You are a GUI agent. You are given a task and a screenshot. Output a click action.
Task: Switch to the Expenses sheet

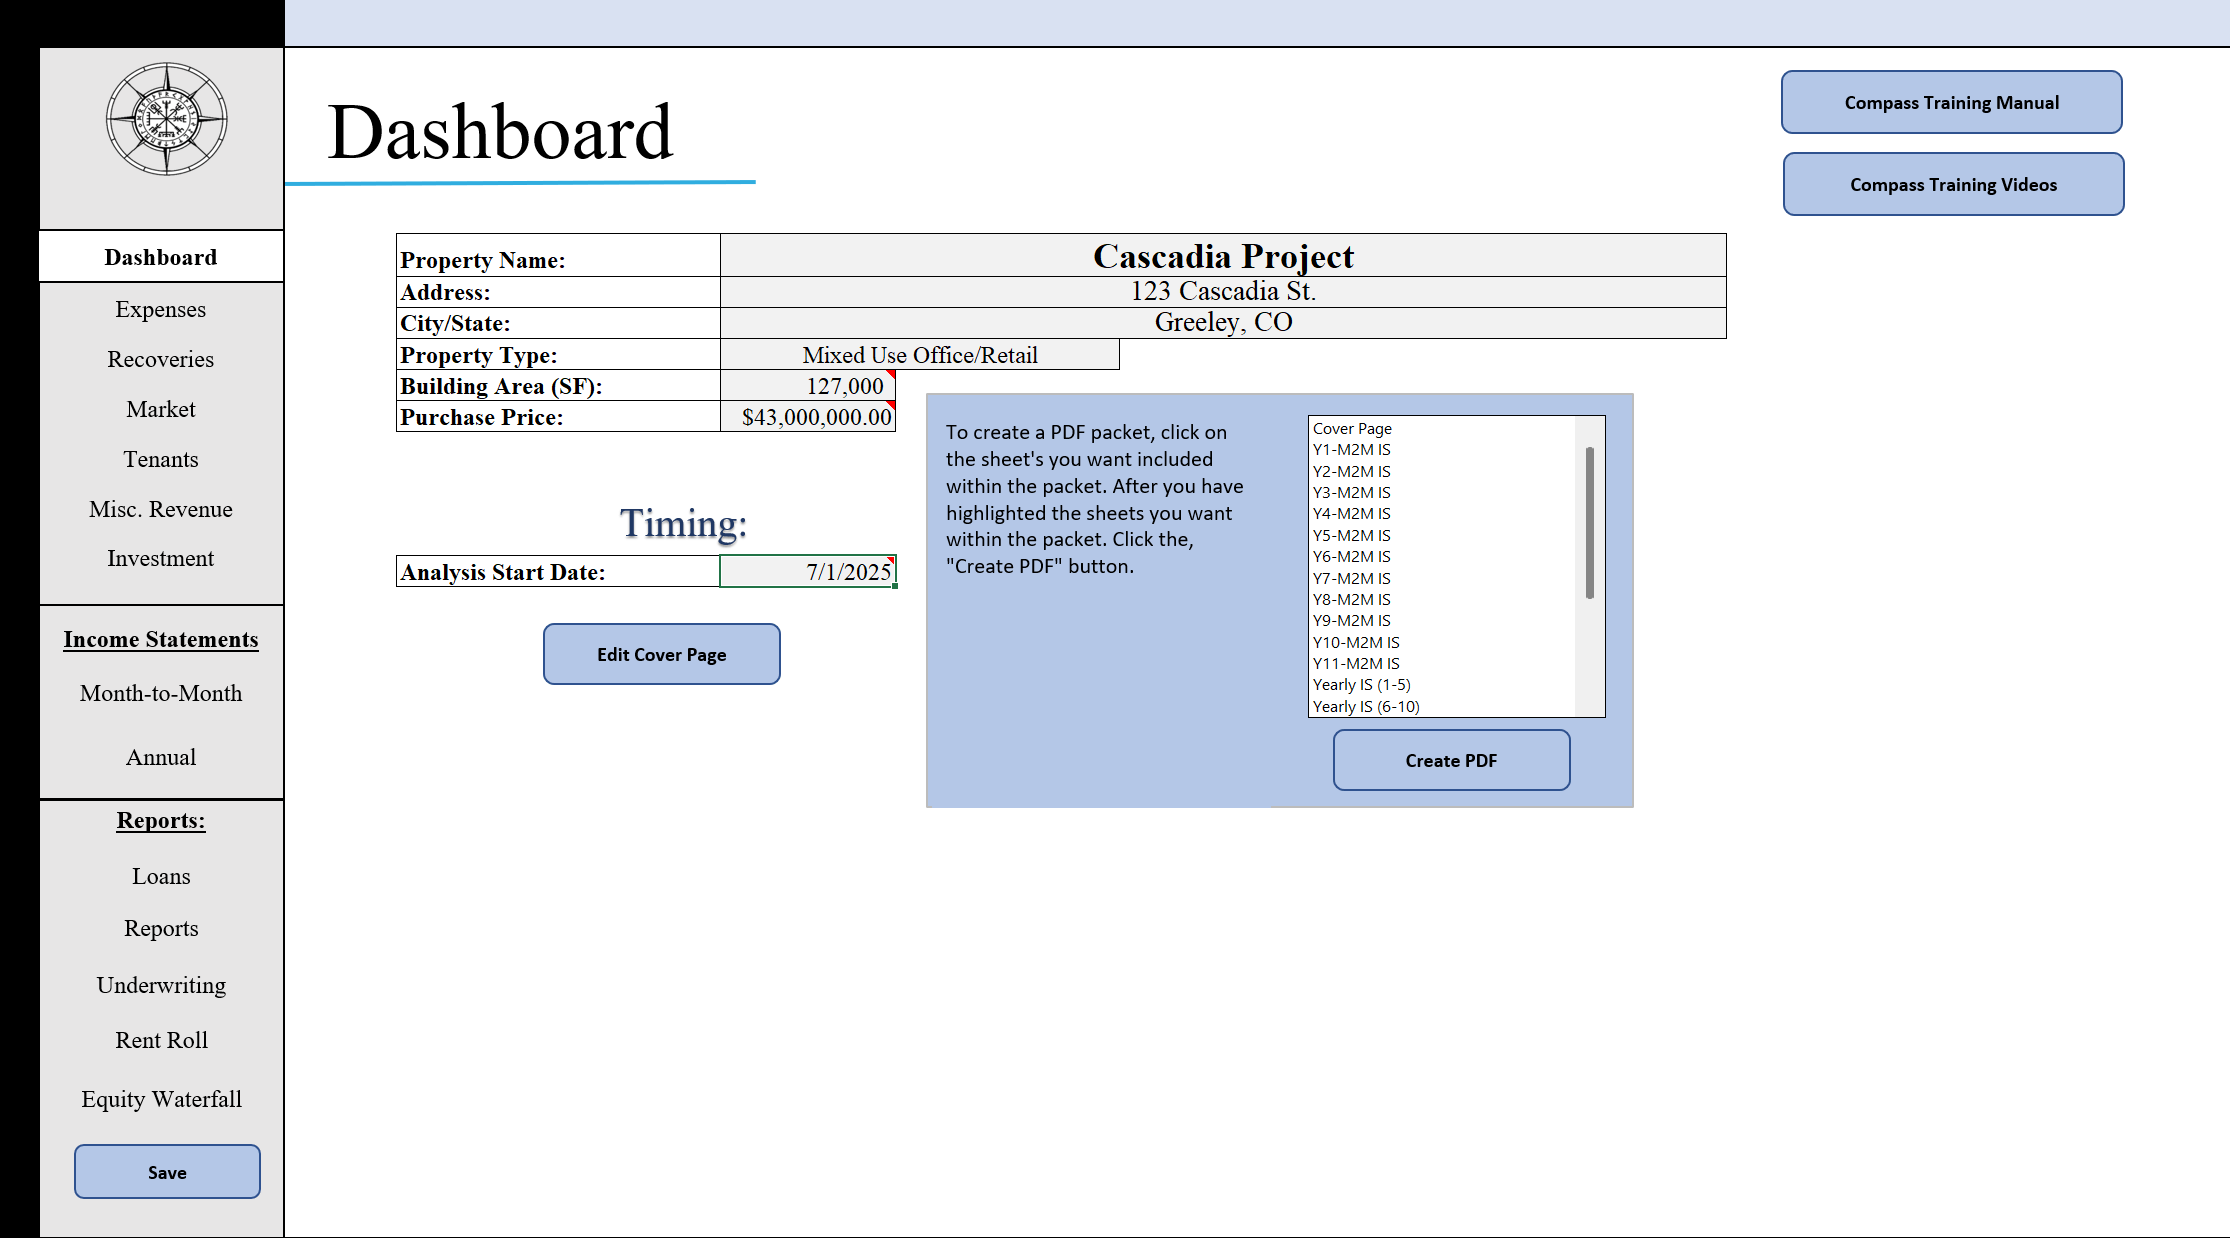point(160,309)
